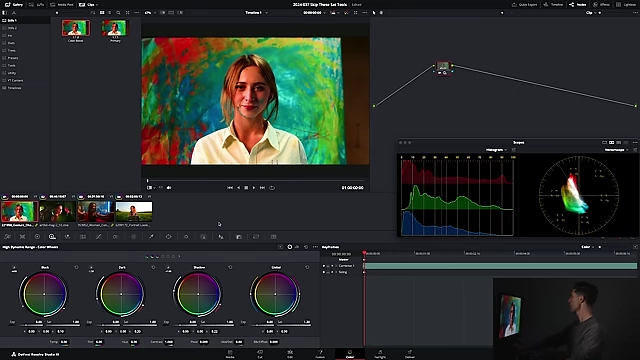Image resolution: width=640 pixels, height=360 pixels.
Task: Toggle the Nodes panel button
Action: [x=578, y=4]
